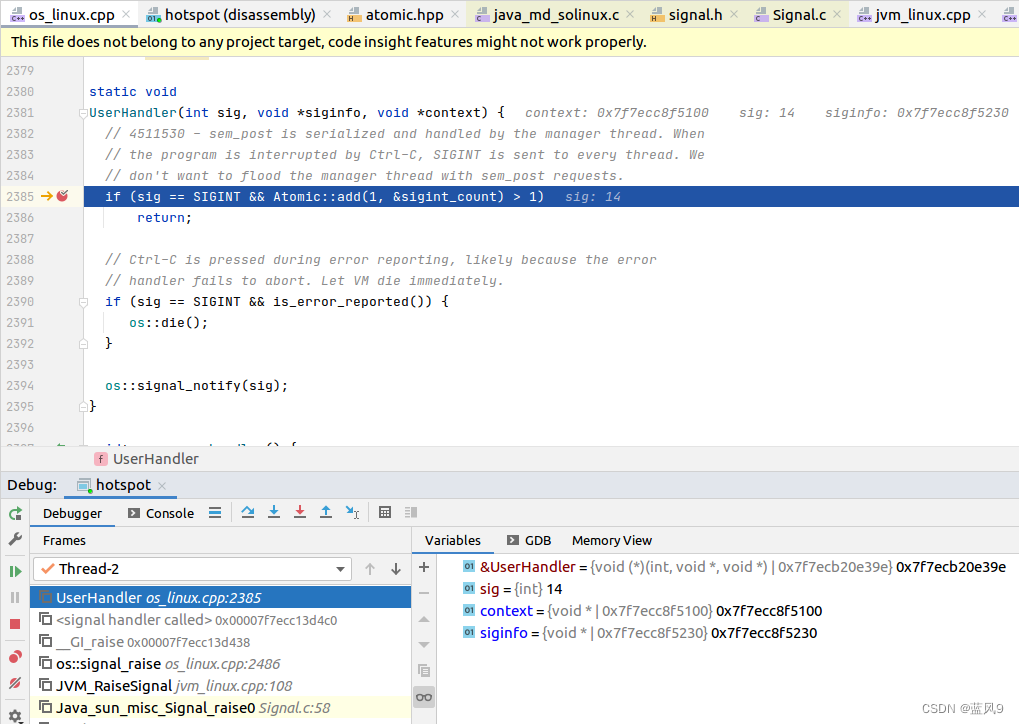
Task: Switch to os_linux.cpp tab
Action: click(71, 14)
